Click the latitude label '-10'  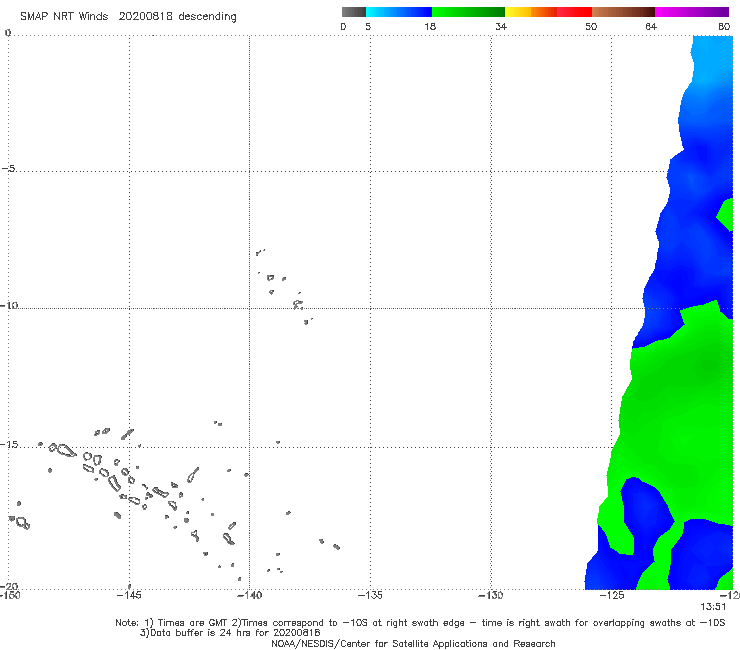pyautogui.click(x=9, y=305)
